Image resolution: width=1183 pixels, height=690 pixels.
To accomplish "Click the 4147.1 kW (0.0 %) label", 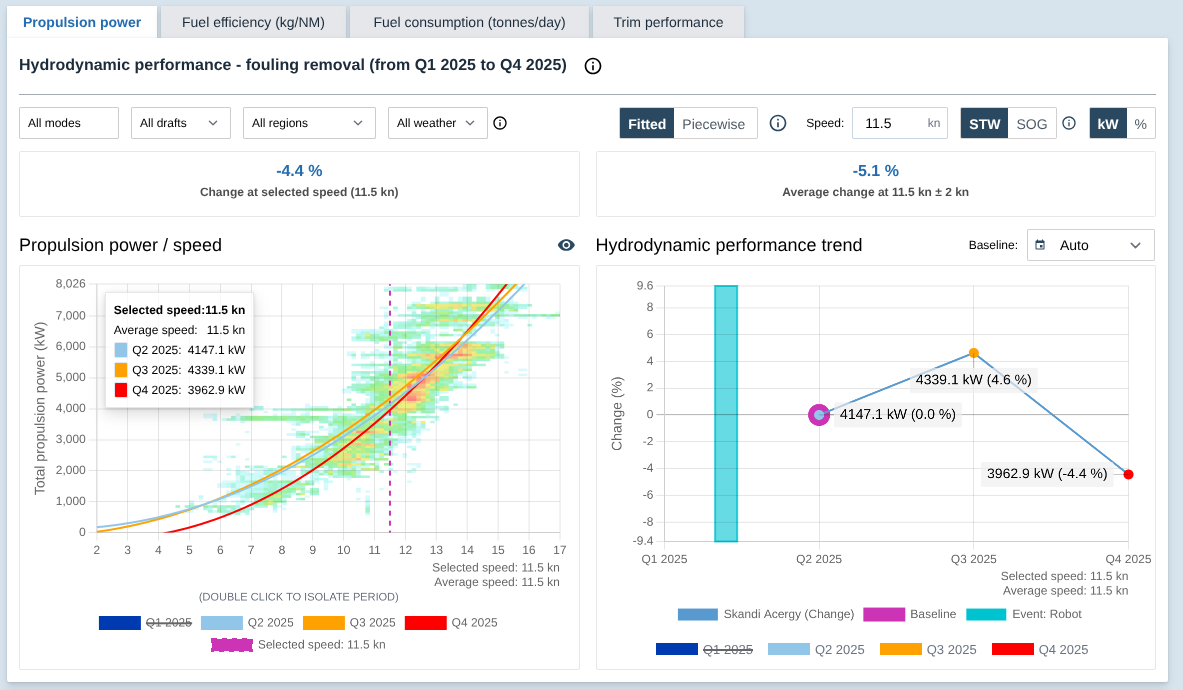I will (897, 415).
